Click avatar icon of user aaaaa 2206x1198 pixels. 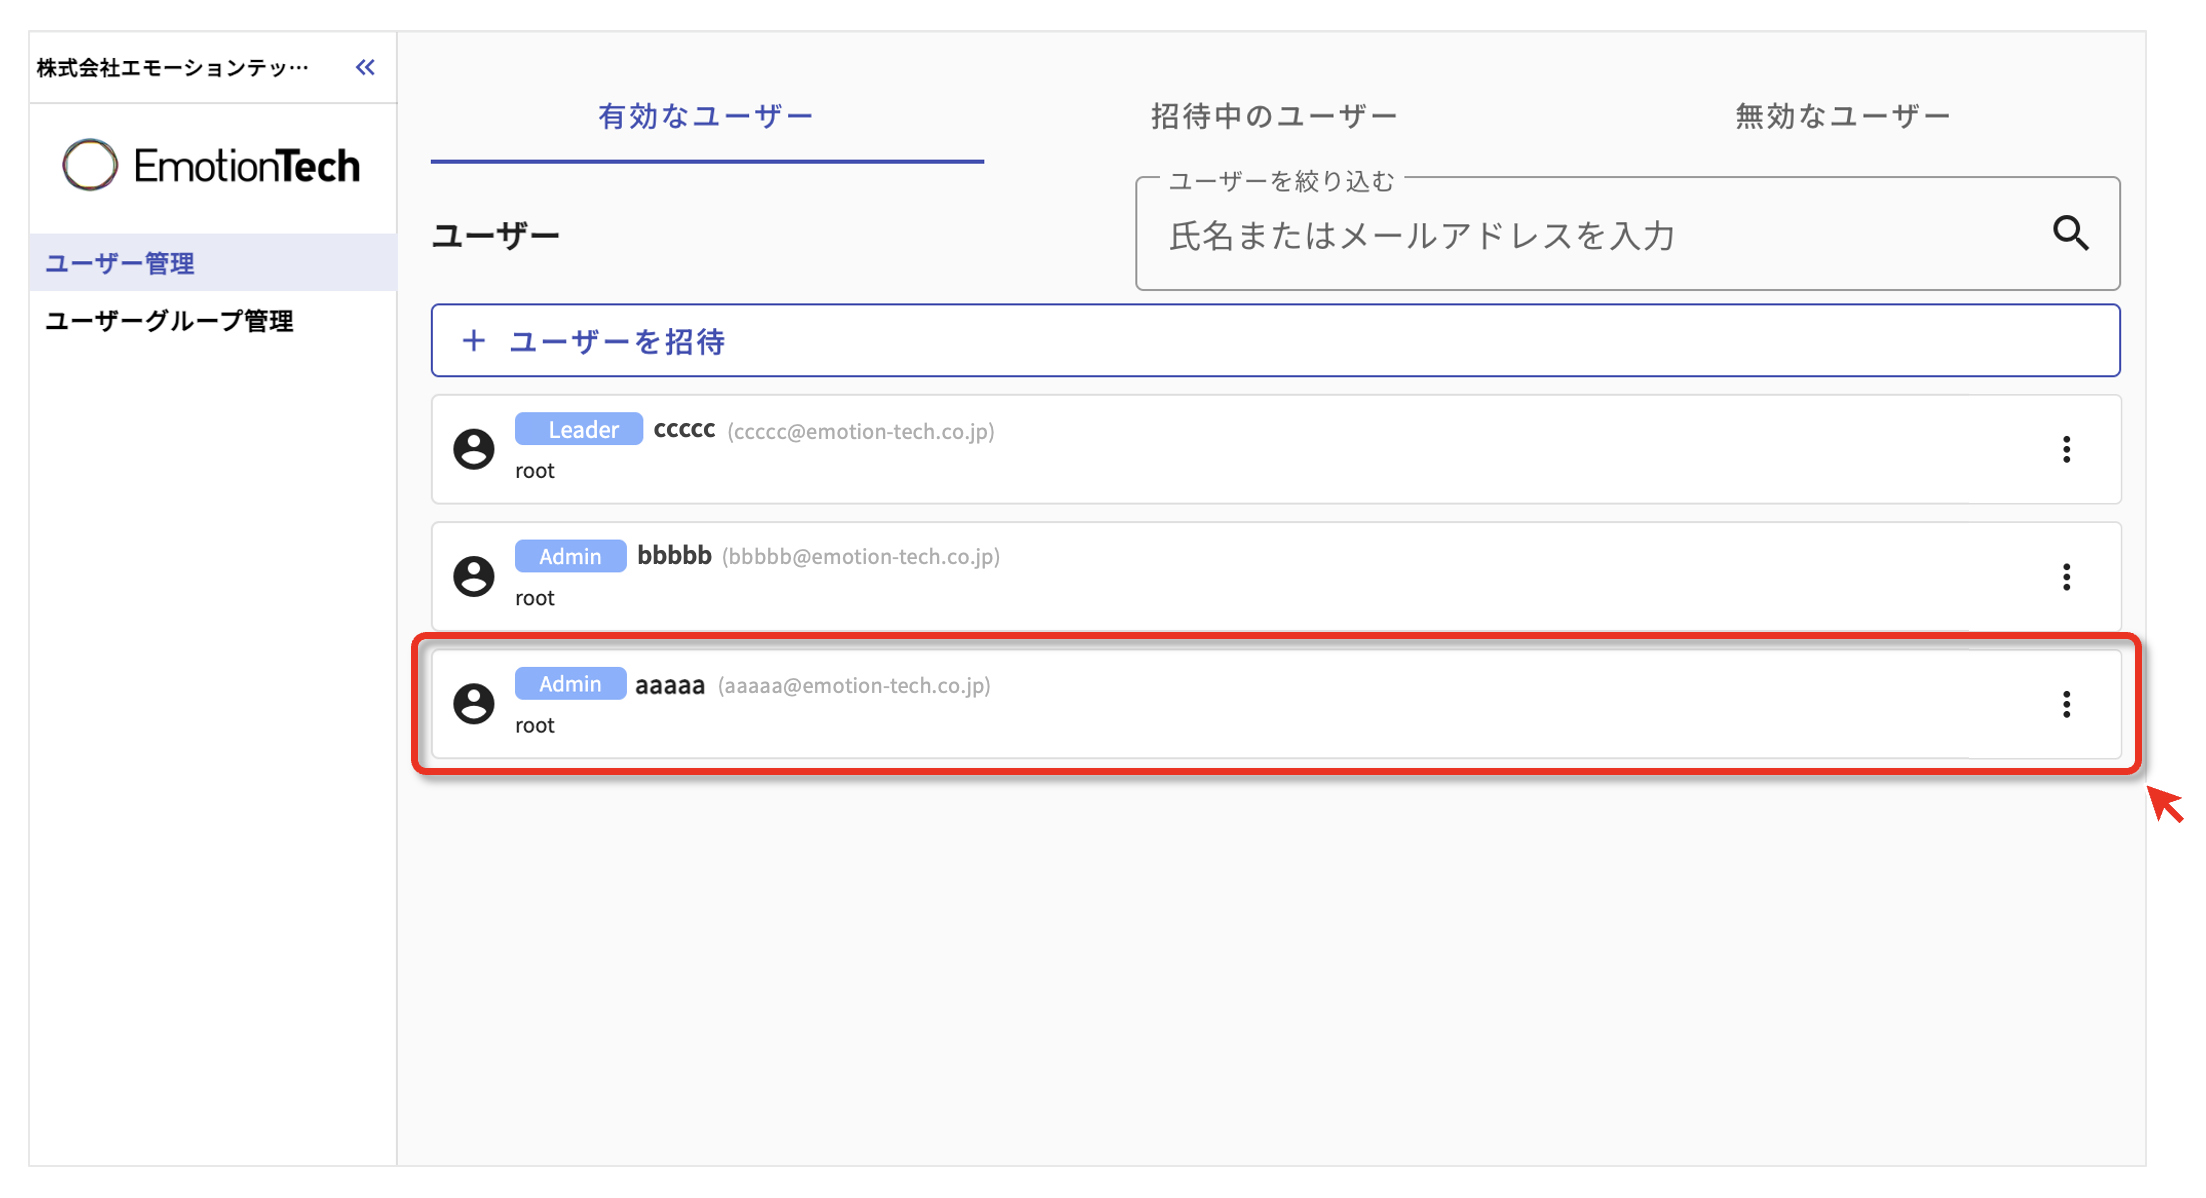click(x=474, y=703)
